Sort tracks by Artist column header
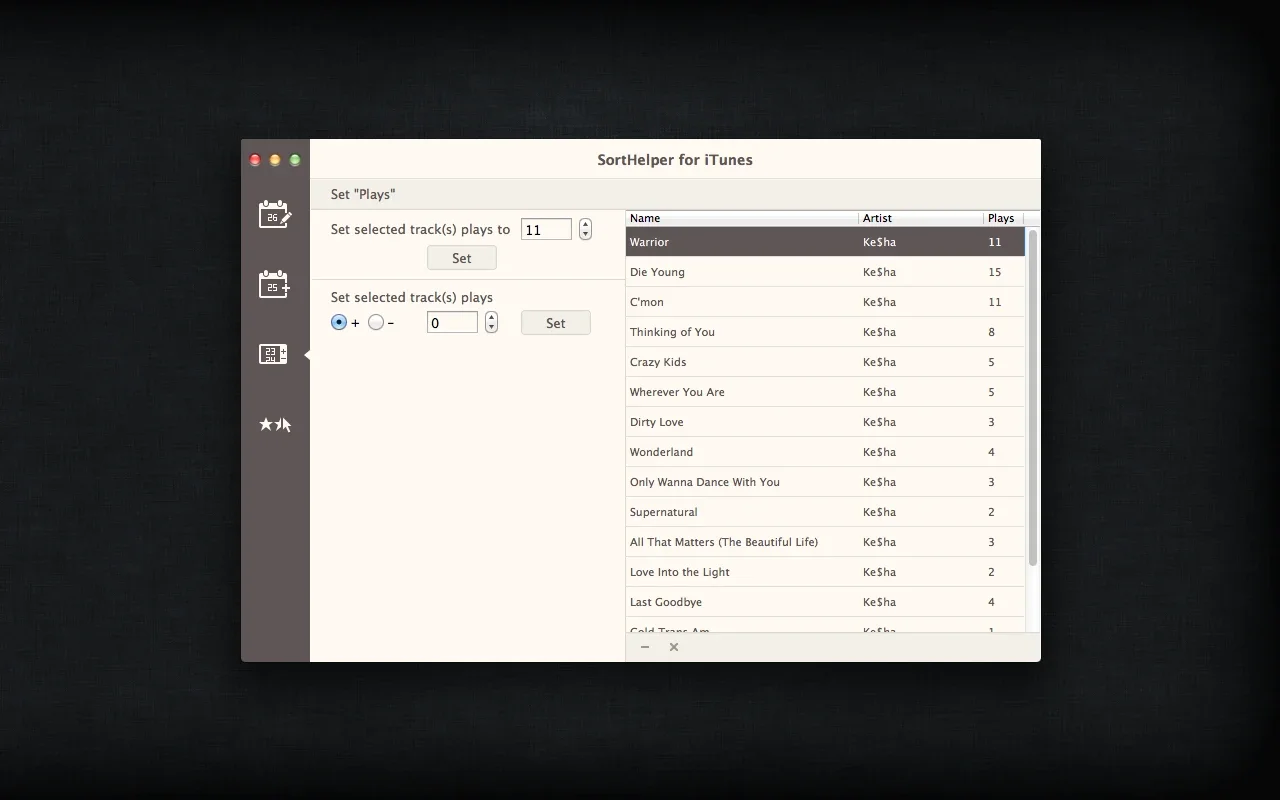The image size is (1280, 800). tap(921, 218)
